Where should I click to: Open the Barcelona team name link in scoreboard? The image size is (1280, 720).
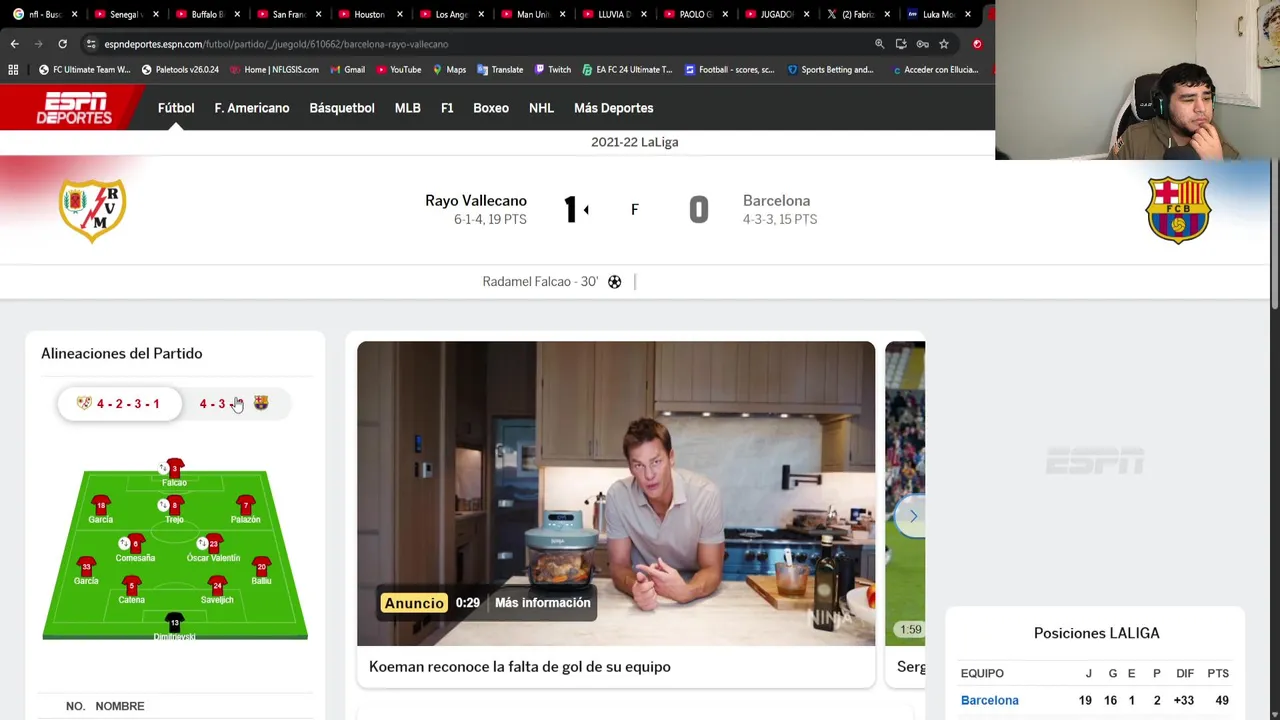click(x=776, y=201)
